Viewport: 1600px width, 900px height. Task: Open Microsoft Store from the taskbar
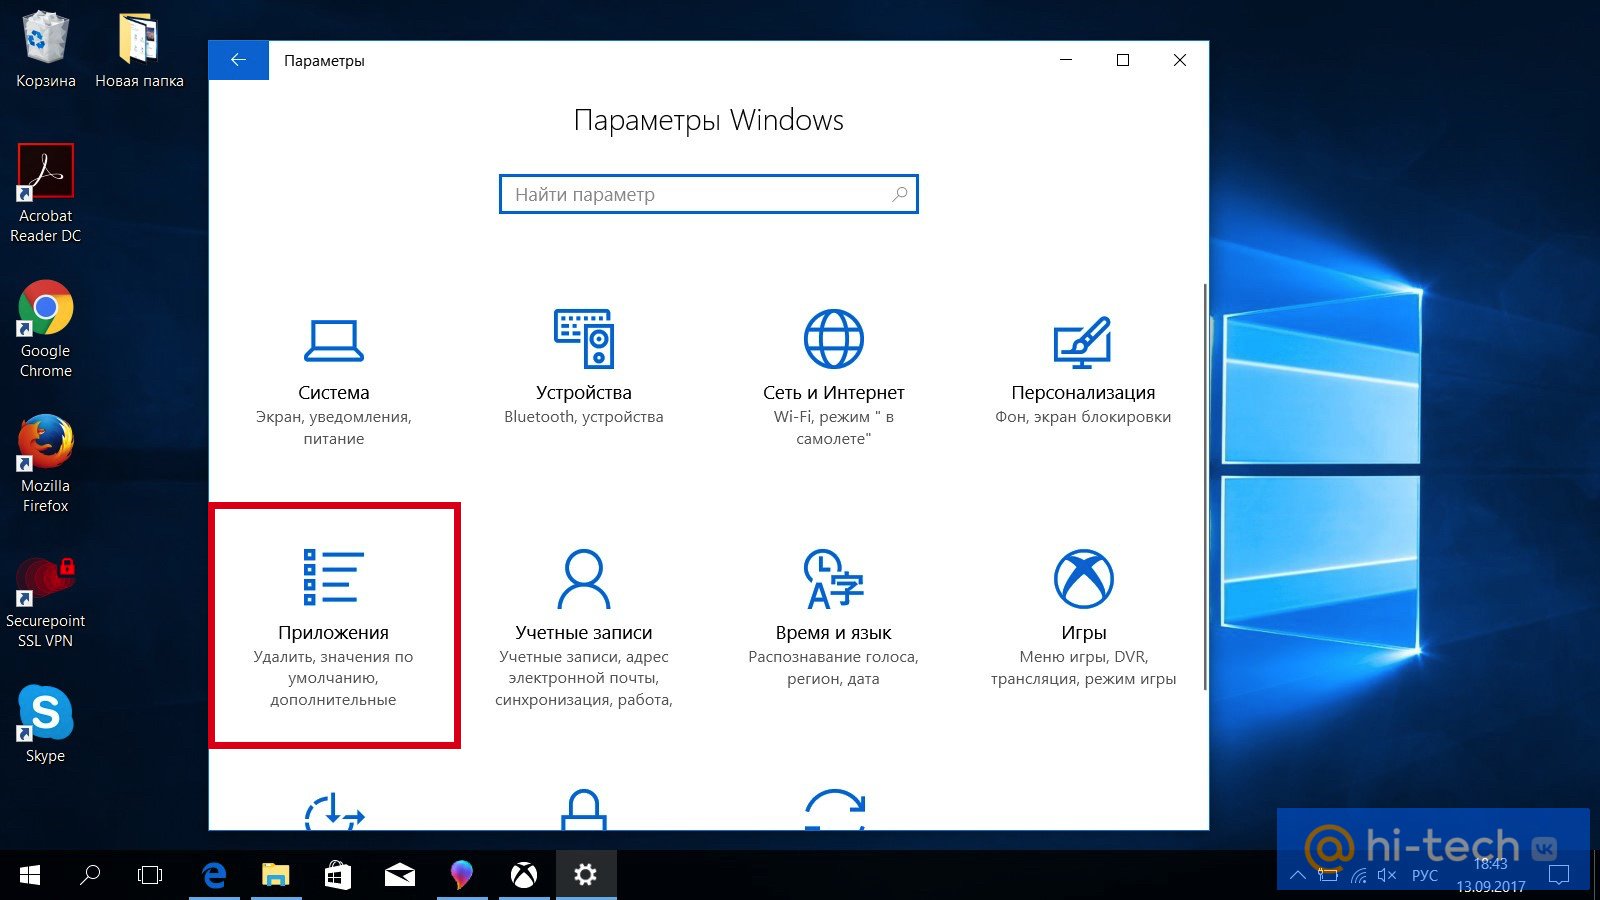(x=338, y=876)
